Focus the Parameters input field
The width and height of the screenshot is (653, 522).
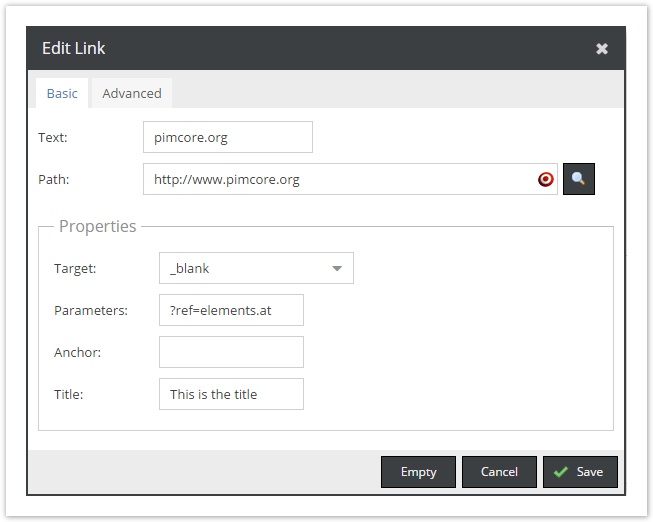point(231,310)
